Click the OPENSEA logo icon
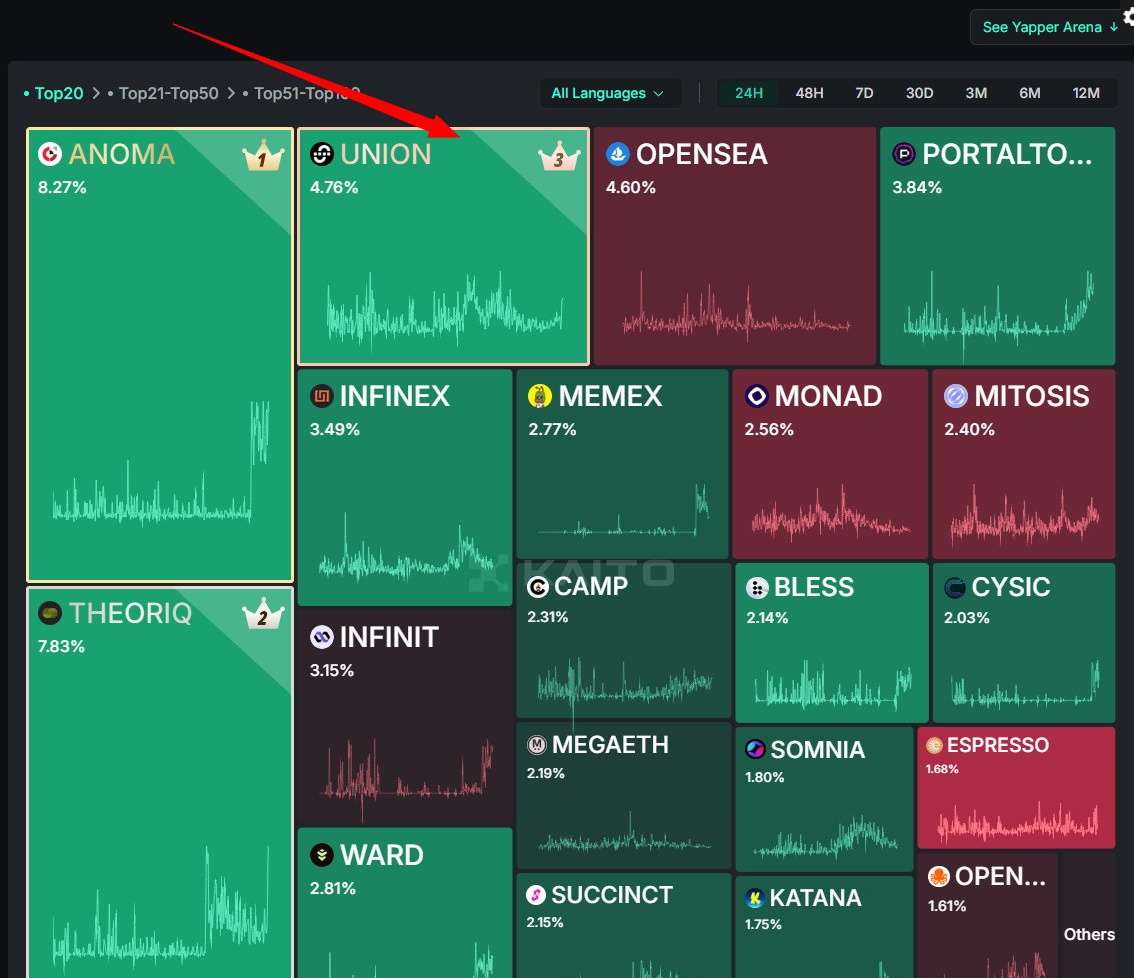This screenshot has width=1134, height=978. pyautogui.click(x=618, y=154)
